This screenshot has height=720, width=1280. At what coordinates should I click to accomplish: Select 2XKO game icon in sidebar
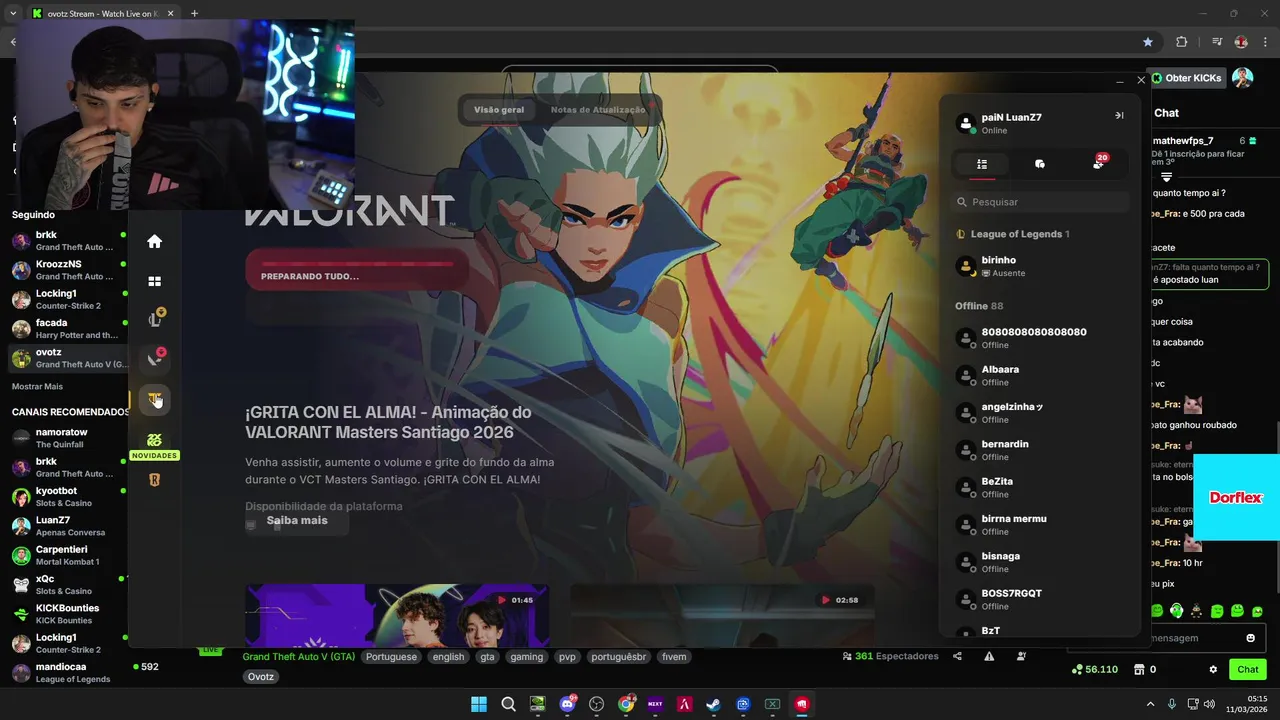click(154, 440)
